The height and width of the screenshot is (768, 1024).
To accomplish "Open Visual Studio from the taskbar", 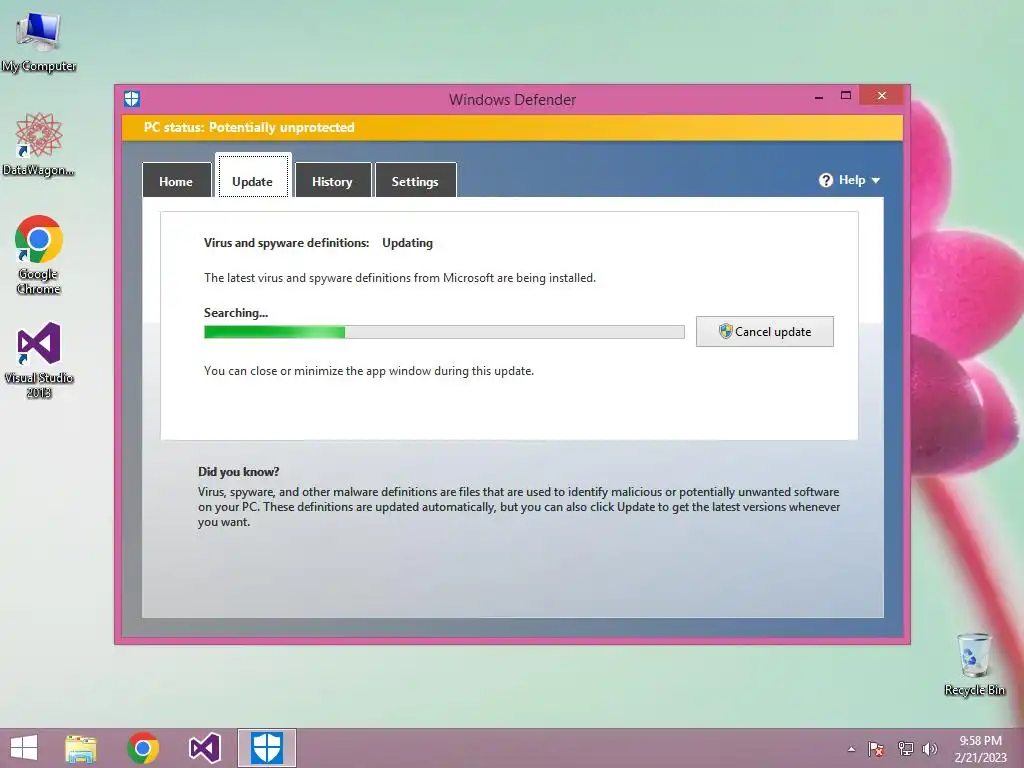I will 204,748.
